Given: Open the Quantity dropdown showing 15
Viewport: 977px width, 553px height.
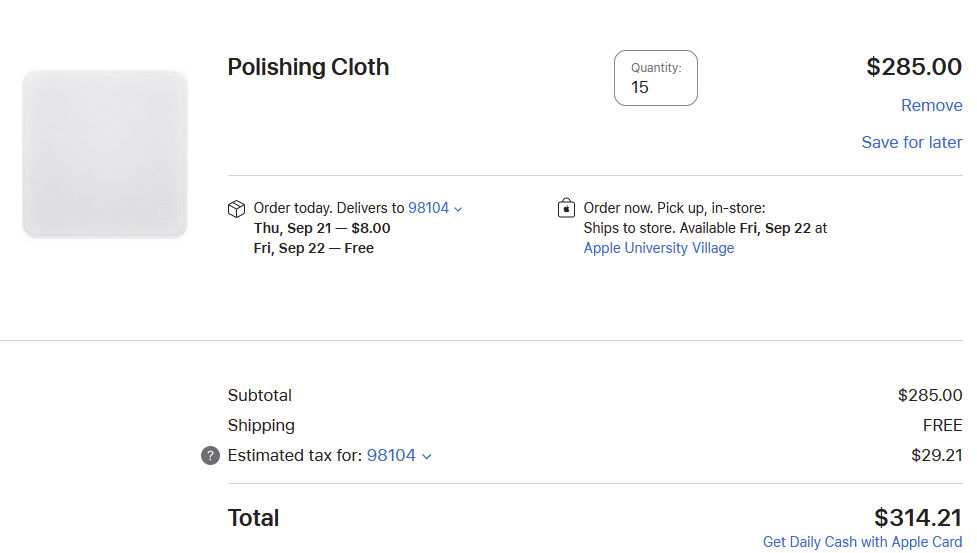Looking at the screenshot, I should pyautogui.click(x=655, y=78).
